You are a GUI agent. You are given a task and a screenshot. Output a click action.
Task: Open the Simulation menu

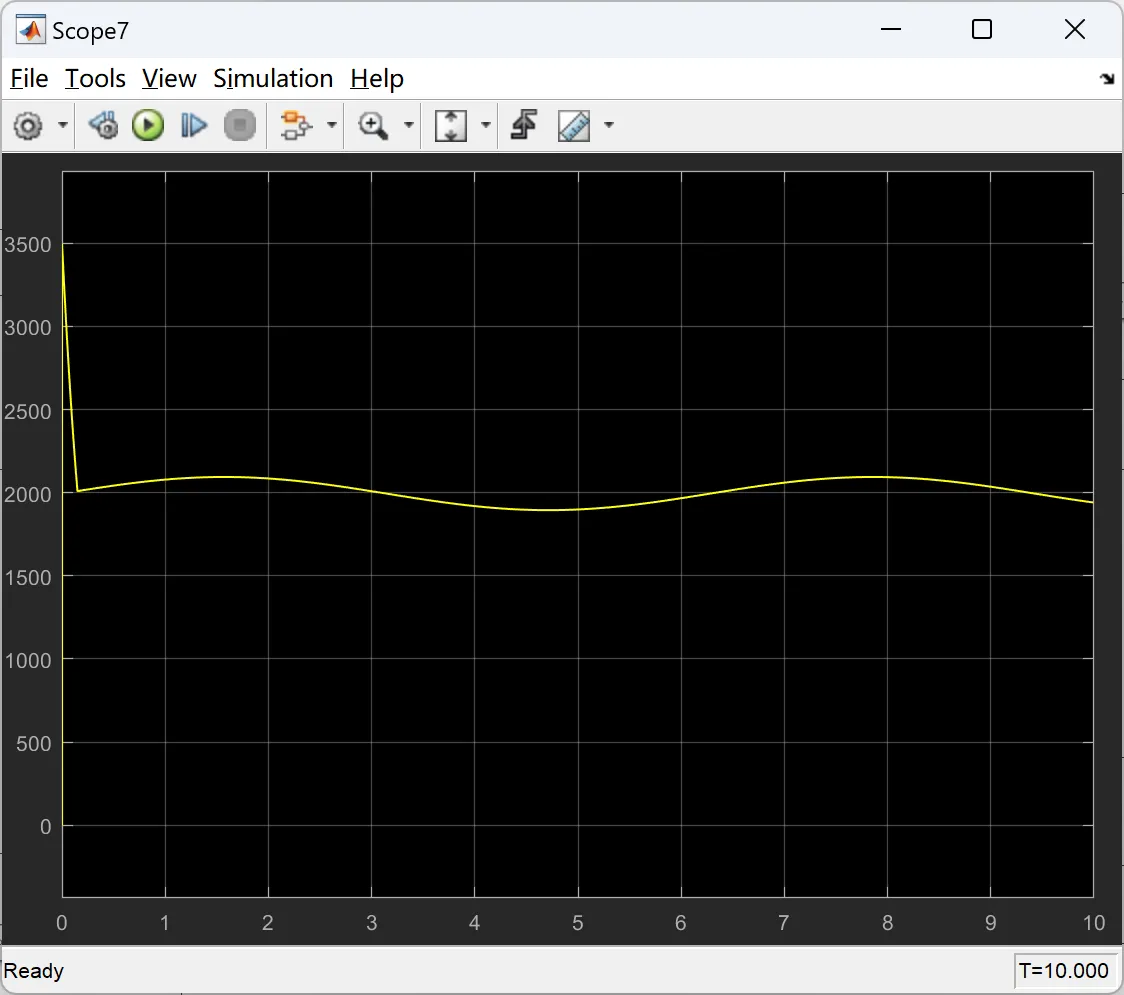pyautogui.click(x=273, y=78)
